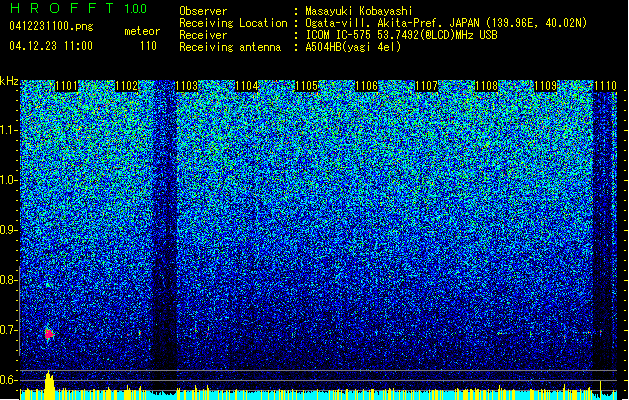Click the red meteor echo near 1101
The width and height of the screenshot is (629, 400).
click(x=49, y=334)
